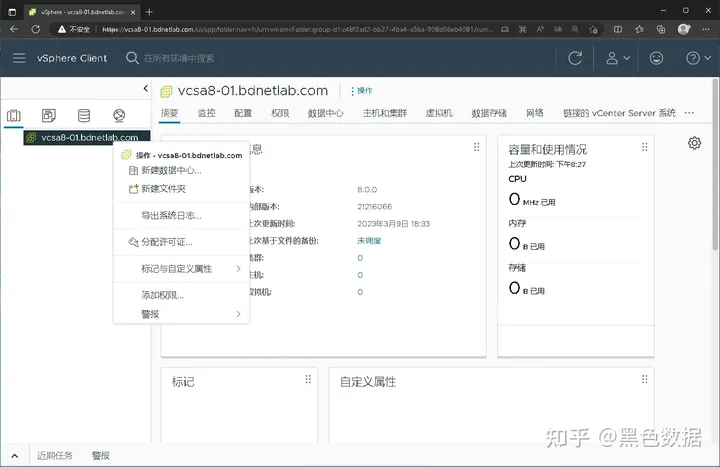Click the 不安全 site security warning

73,29
